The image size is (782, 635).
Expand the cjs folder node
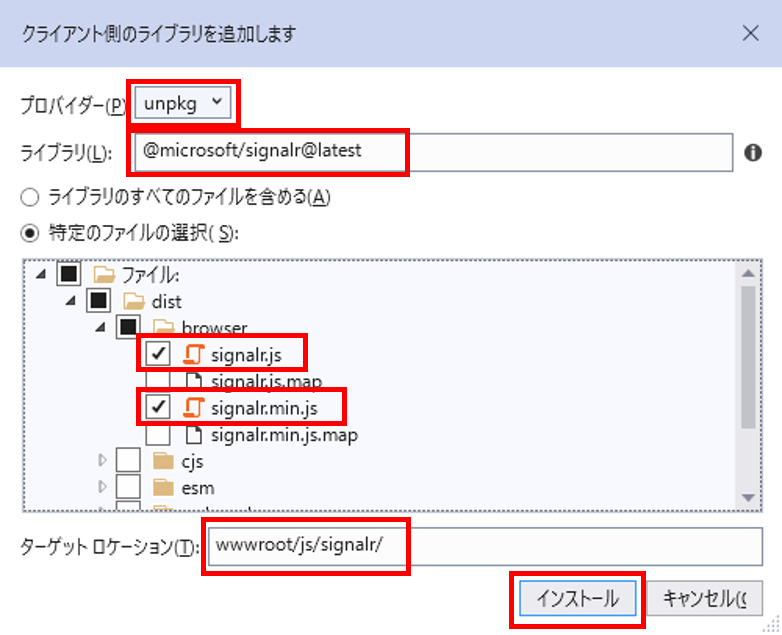102,461
